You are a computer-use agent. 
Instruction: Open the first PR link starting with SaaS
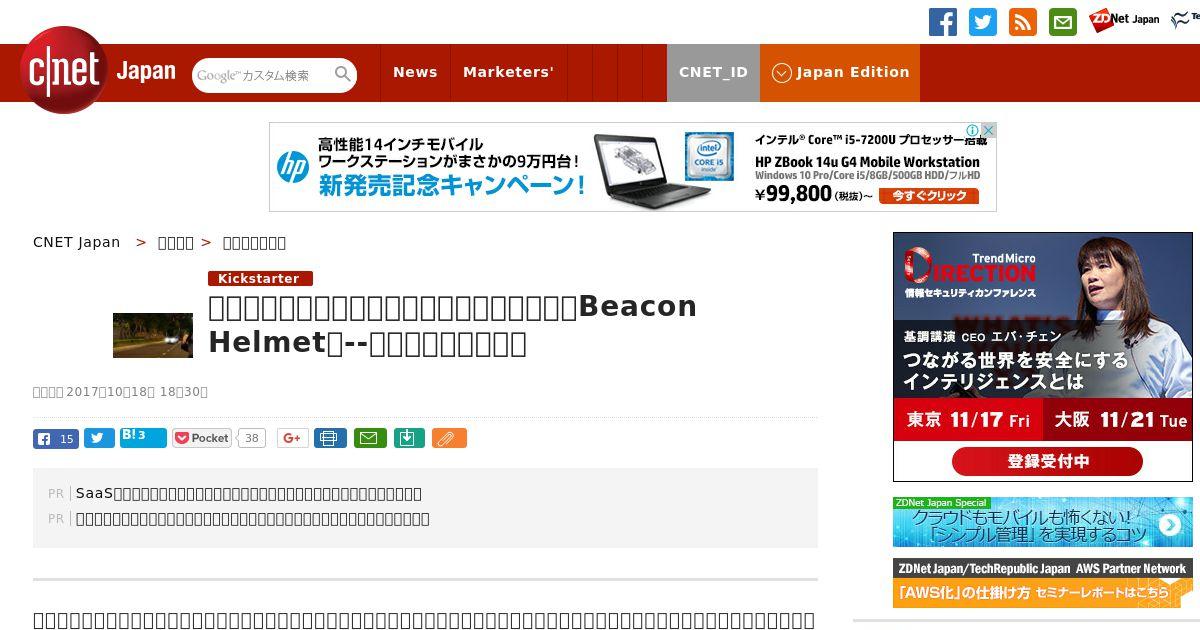[x=249, y=493]
